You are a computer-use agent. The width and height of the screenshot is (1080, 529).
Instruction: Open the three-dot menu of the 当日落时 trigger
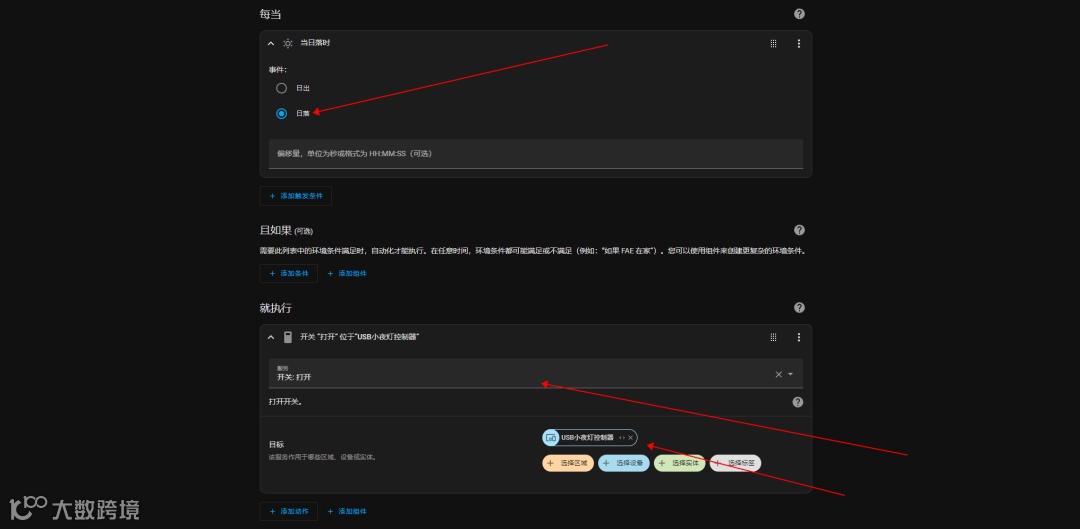point(799,43)
